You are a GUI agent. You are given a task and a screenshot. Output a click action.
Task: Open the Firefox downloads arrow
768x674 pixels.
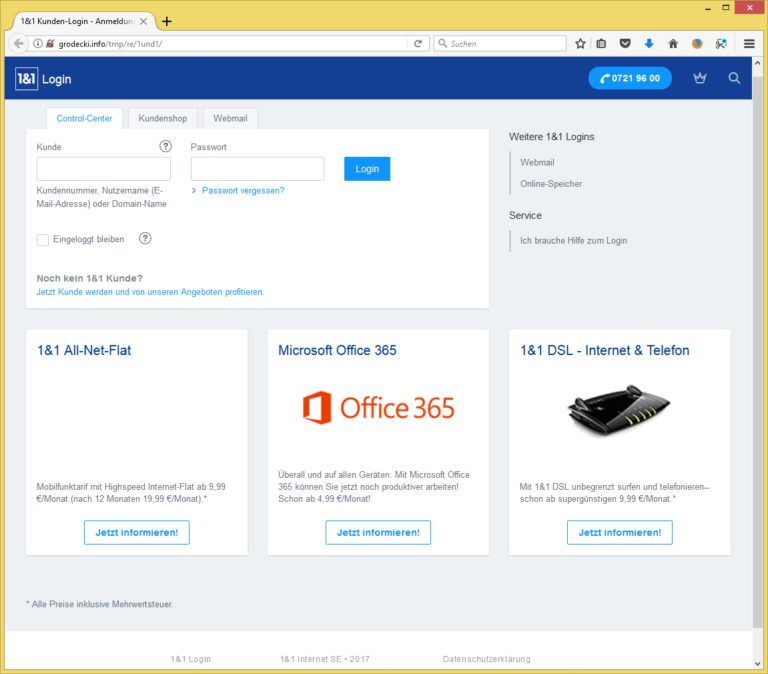(x=649, y=44)
